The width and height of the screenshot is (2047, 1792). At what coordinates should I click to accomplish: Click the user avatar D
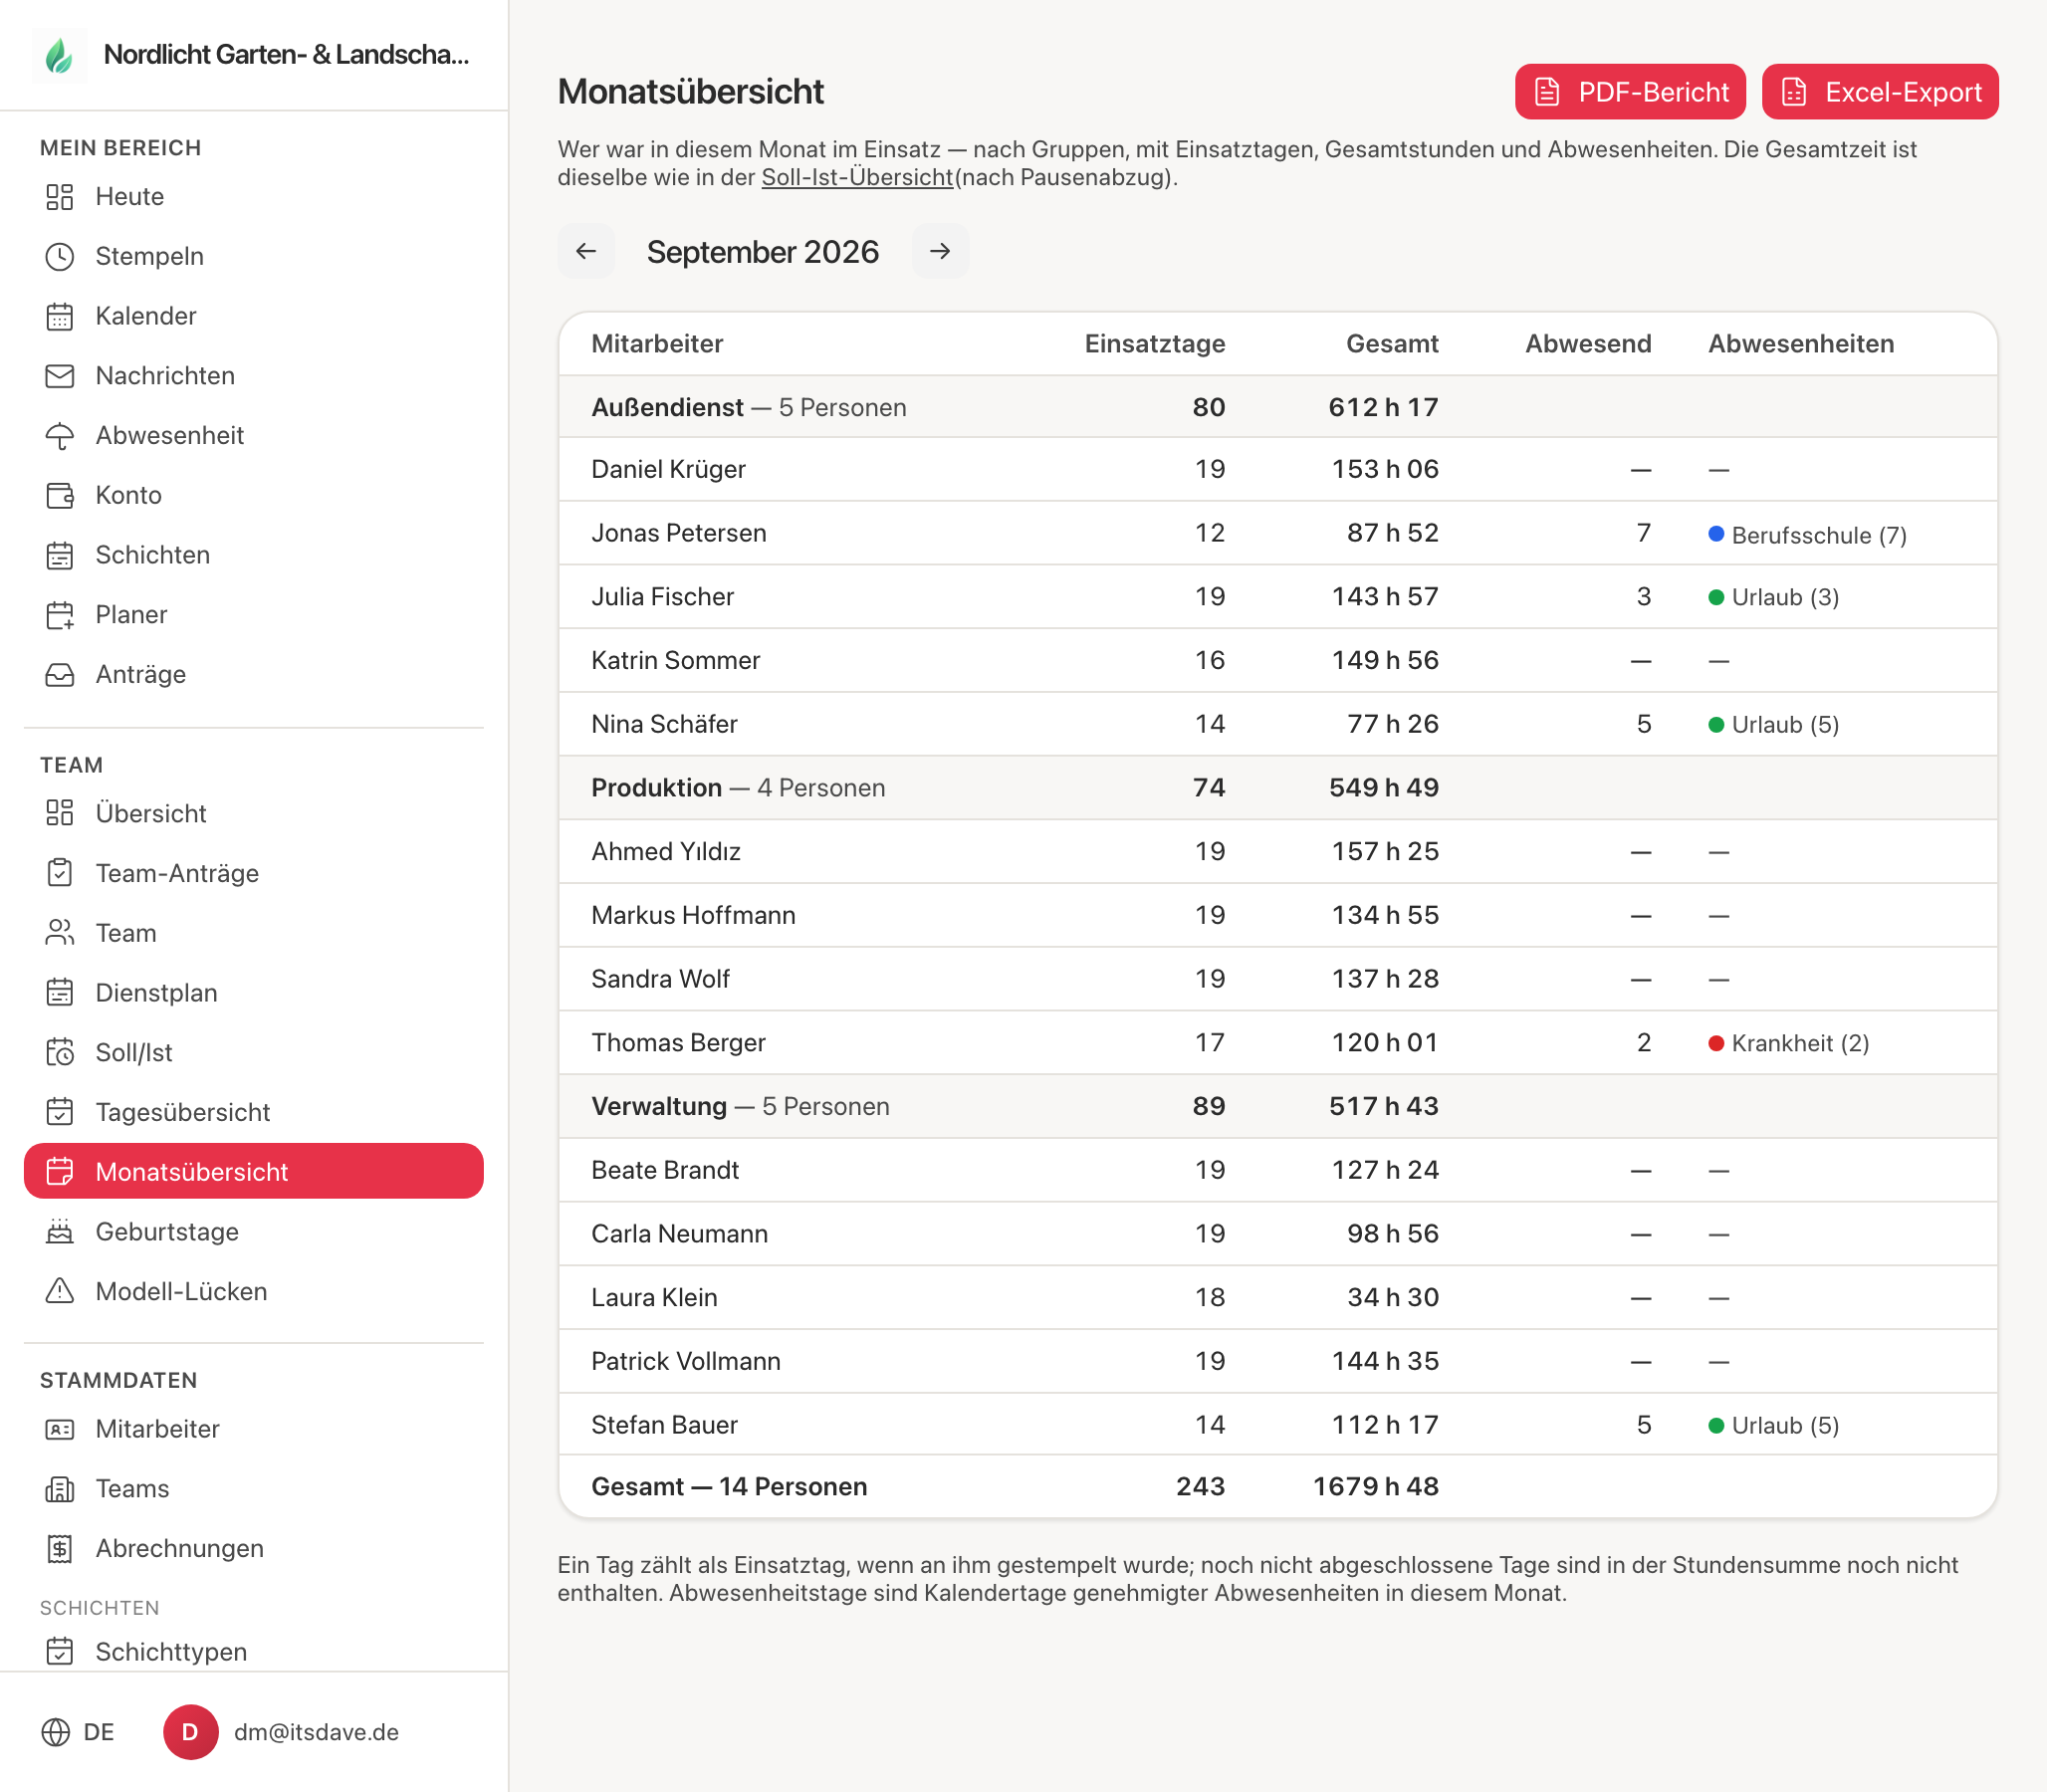pos(191,1732)
